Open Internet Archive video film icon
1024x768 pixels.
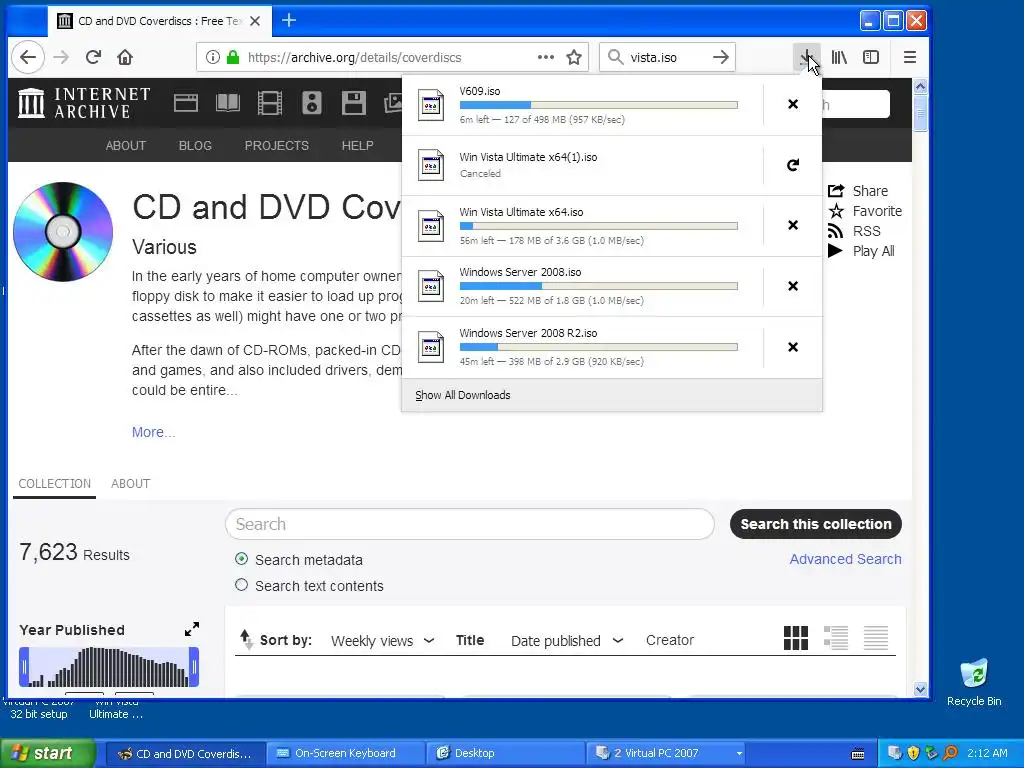pyautogui.click(x=270, y=103)
